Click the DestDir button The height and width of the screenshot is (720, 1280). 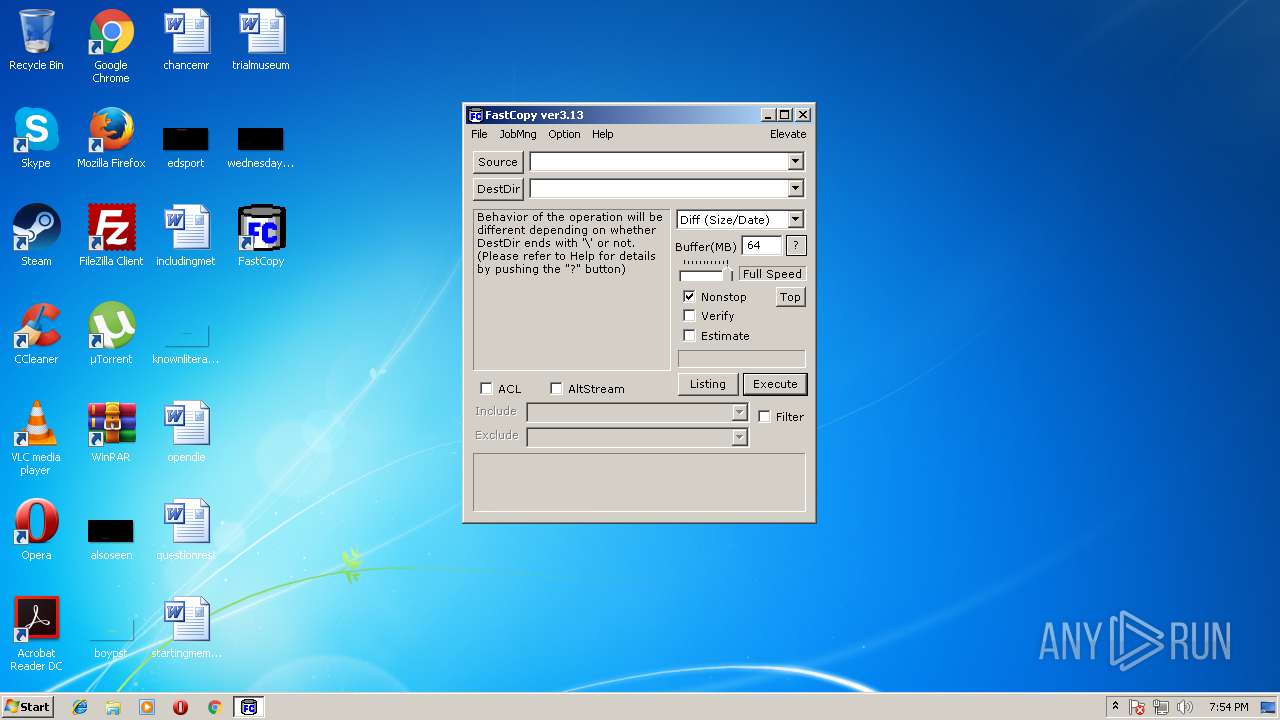click(x=498, y=189)
